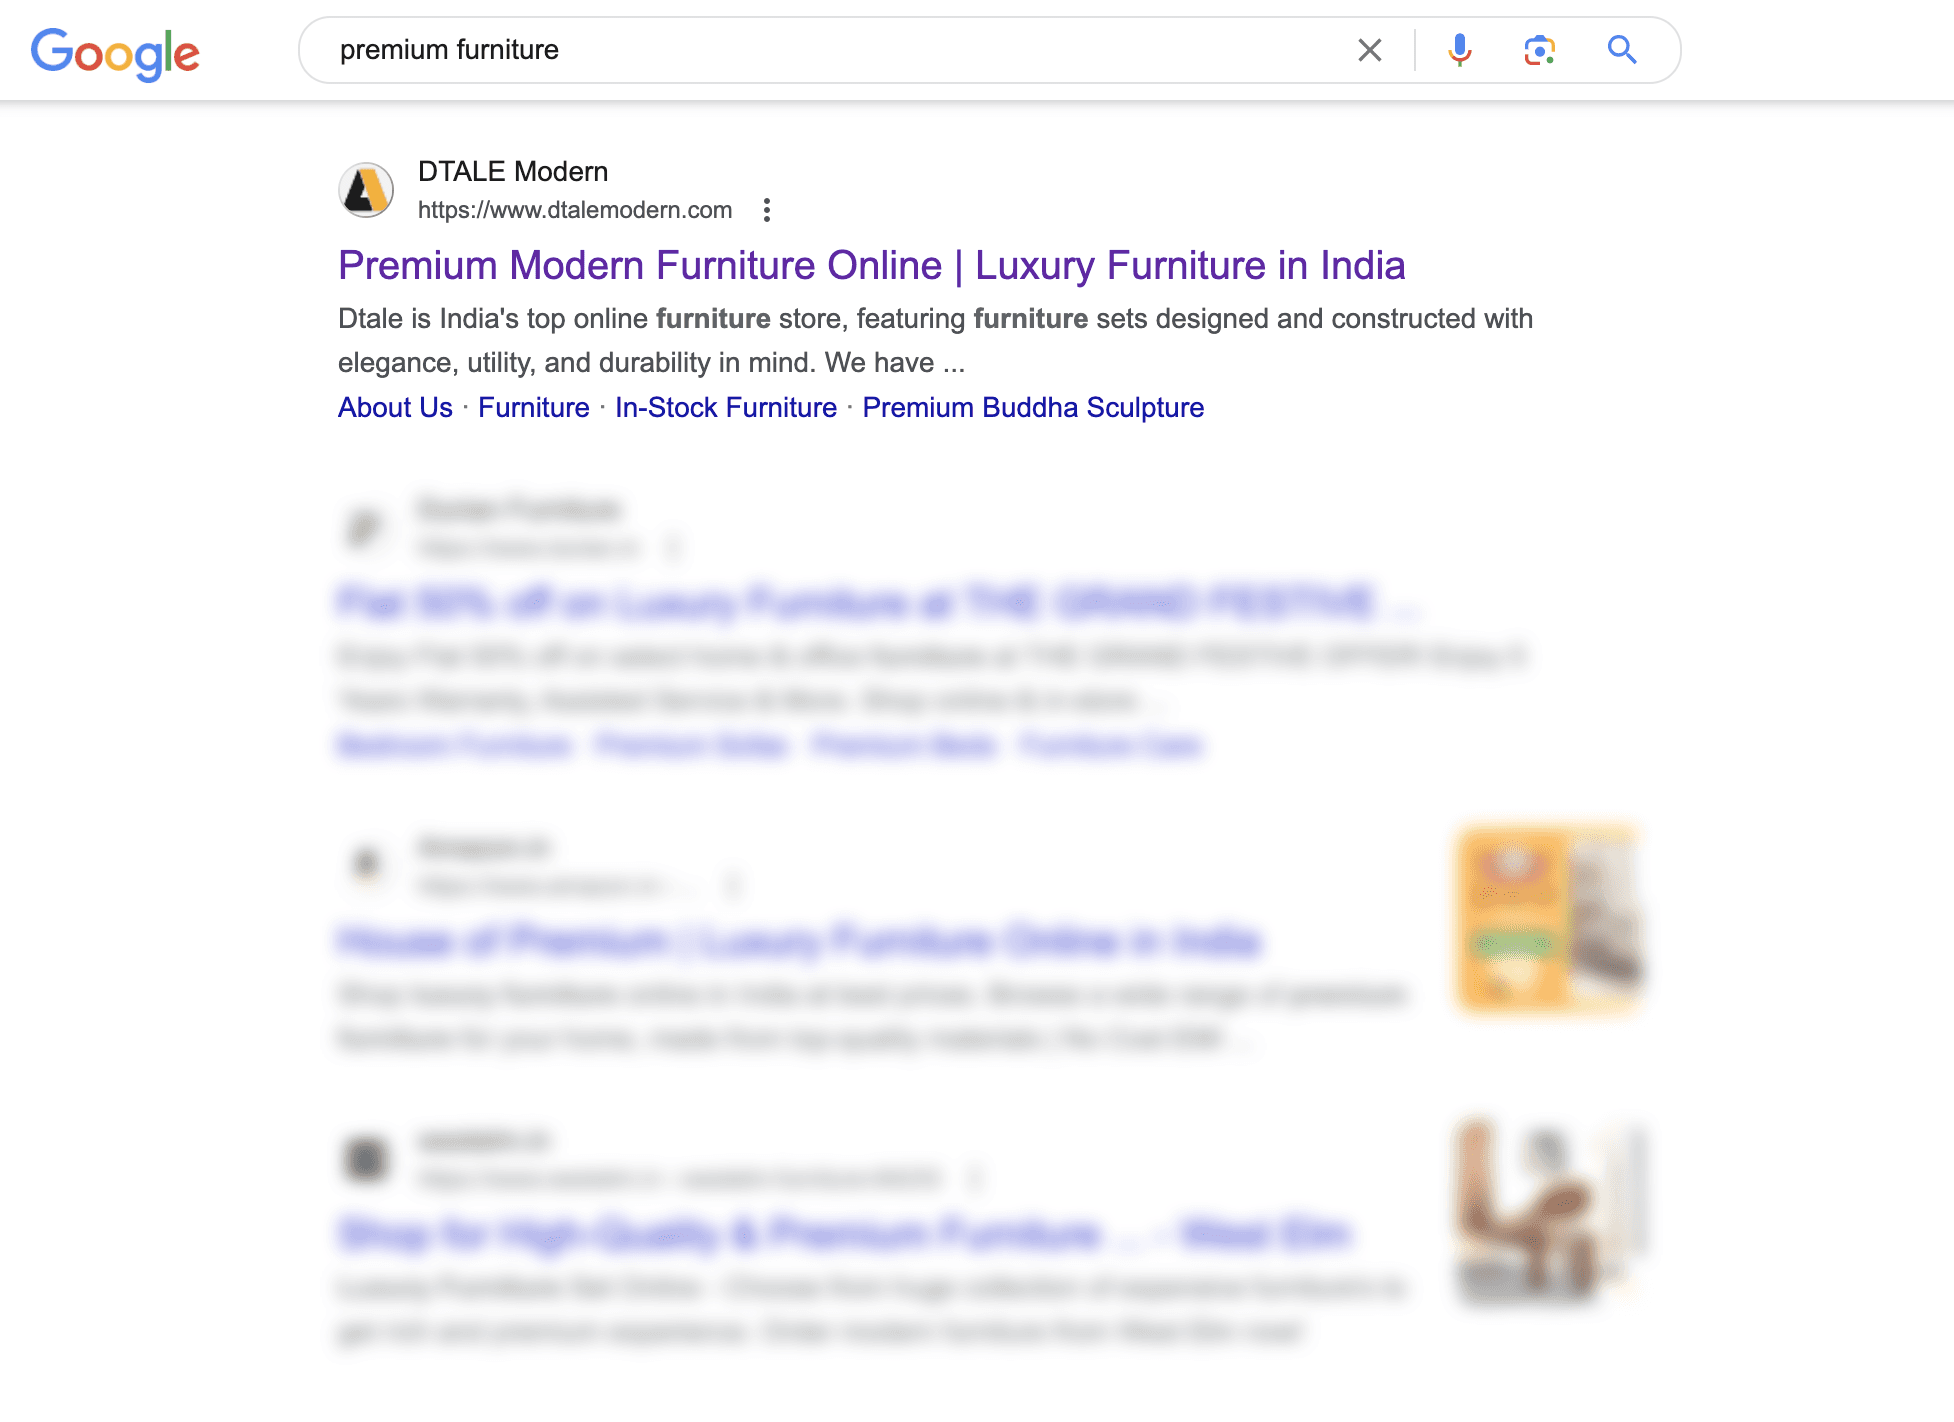Clear the search box with X icon
Image resolution: width=1954 pixels, height=1422 pixels.
coord(1369,50)
